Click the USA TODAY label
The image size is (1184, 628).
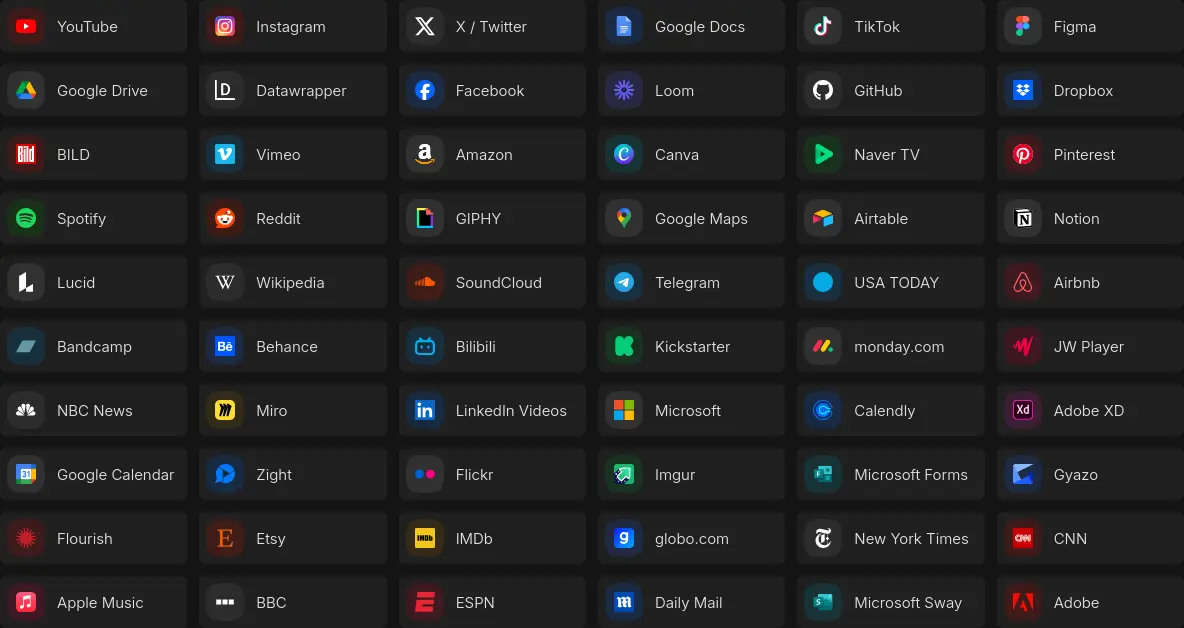pos(896,282)
